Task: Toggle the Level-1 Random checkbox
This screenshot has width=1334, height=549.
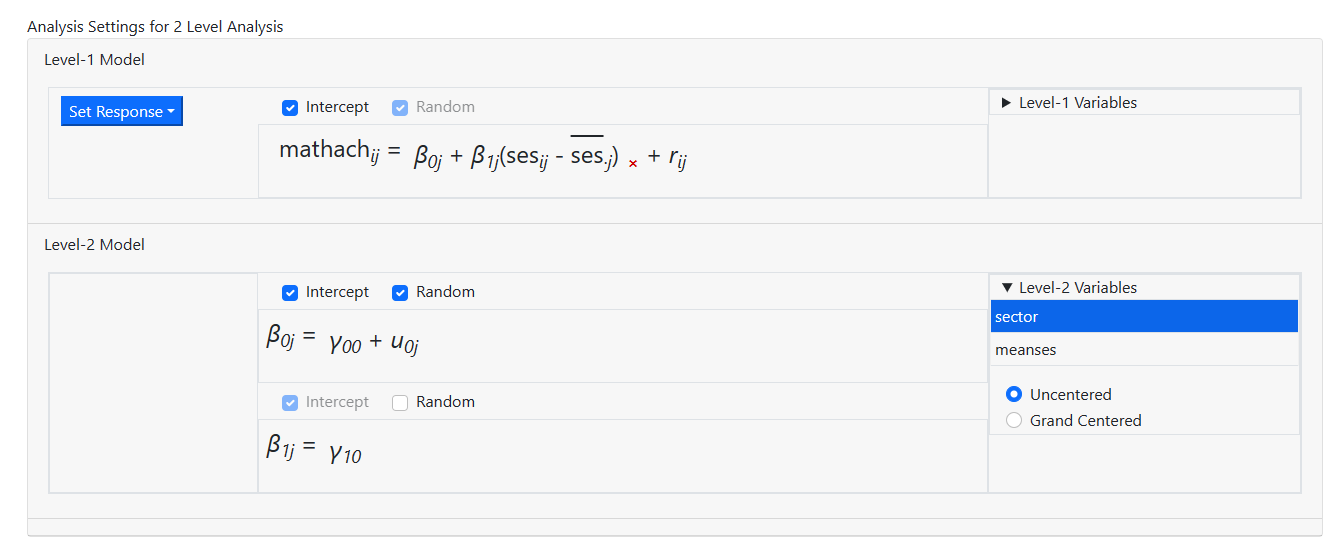Action: (400, 108)
